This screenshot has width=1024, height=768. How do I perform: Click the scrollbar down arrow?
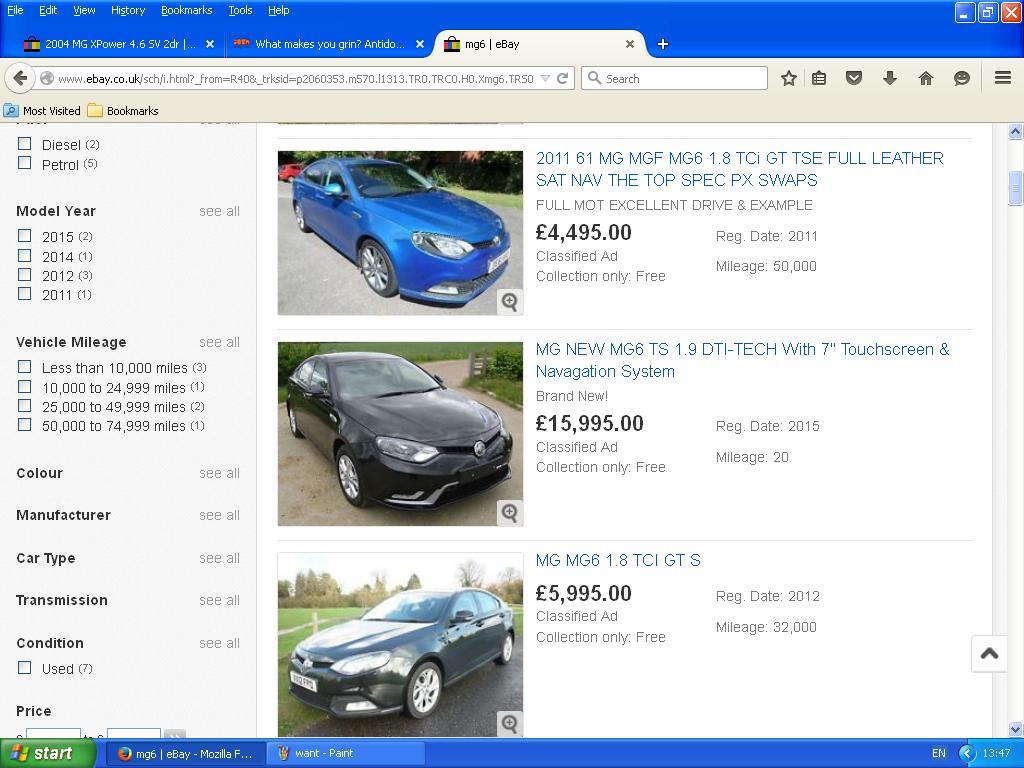coord(1015,729)
